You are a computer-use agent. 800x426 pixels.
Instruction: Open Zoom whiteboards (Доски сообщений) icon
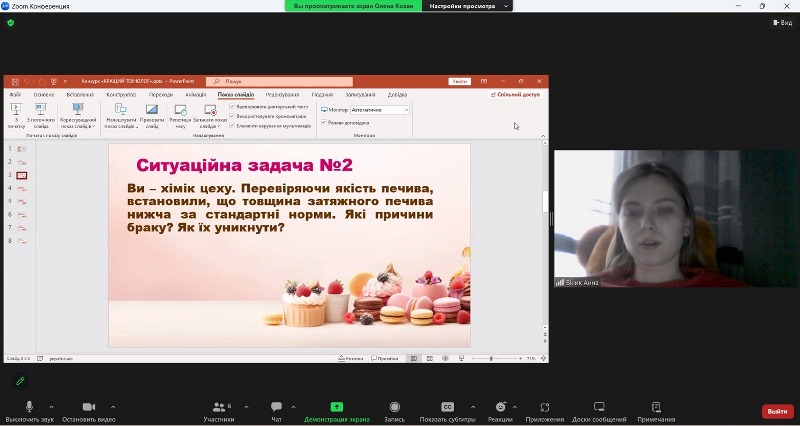(x=599, y=407)
